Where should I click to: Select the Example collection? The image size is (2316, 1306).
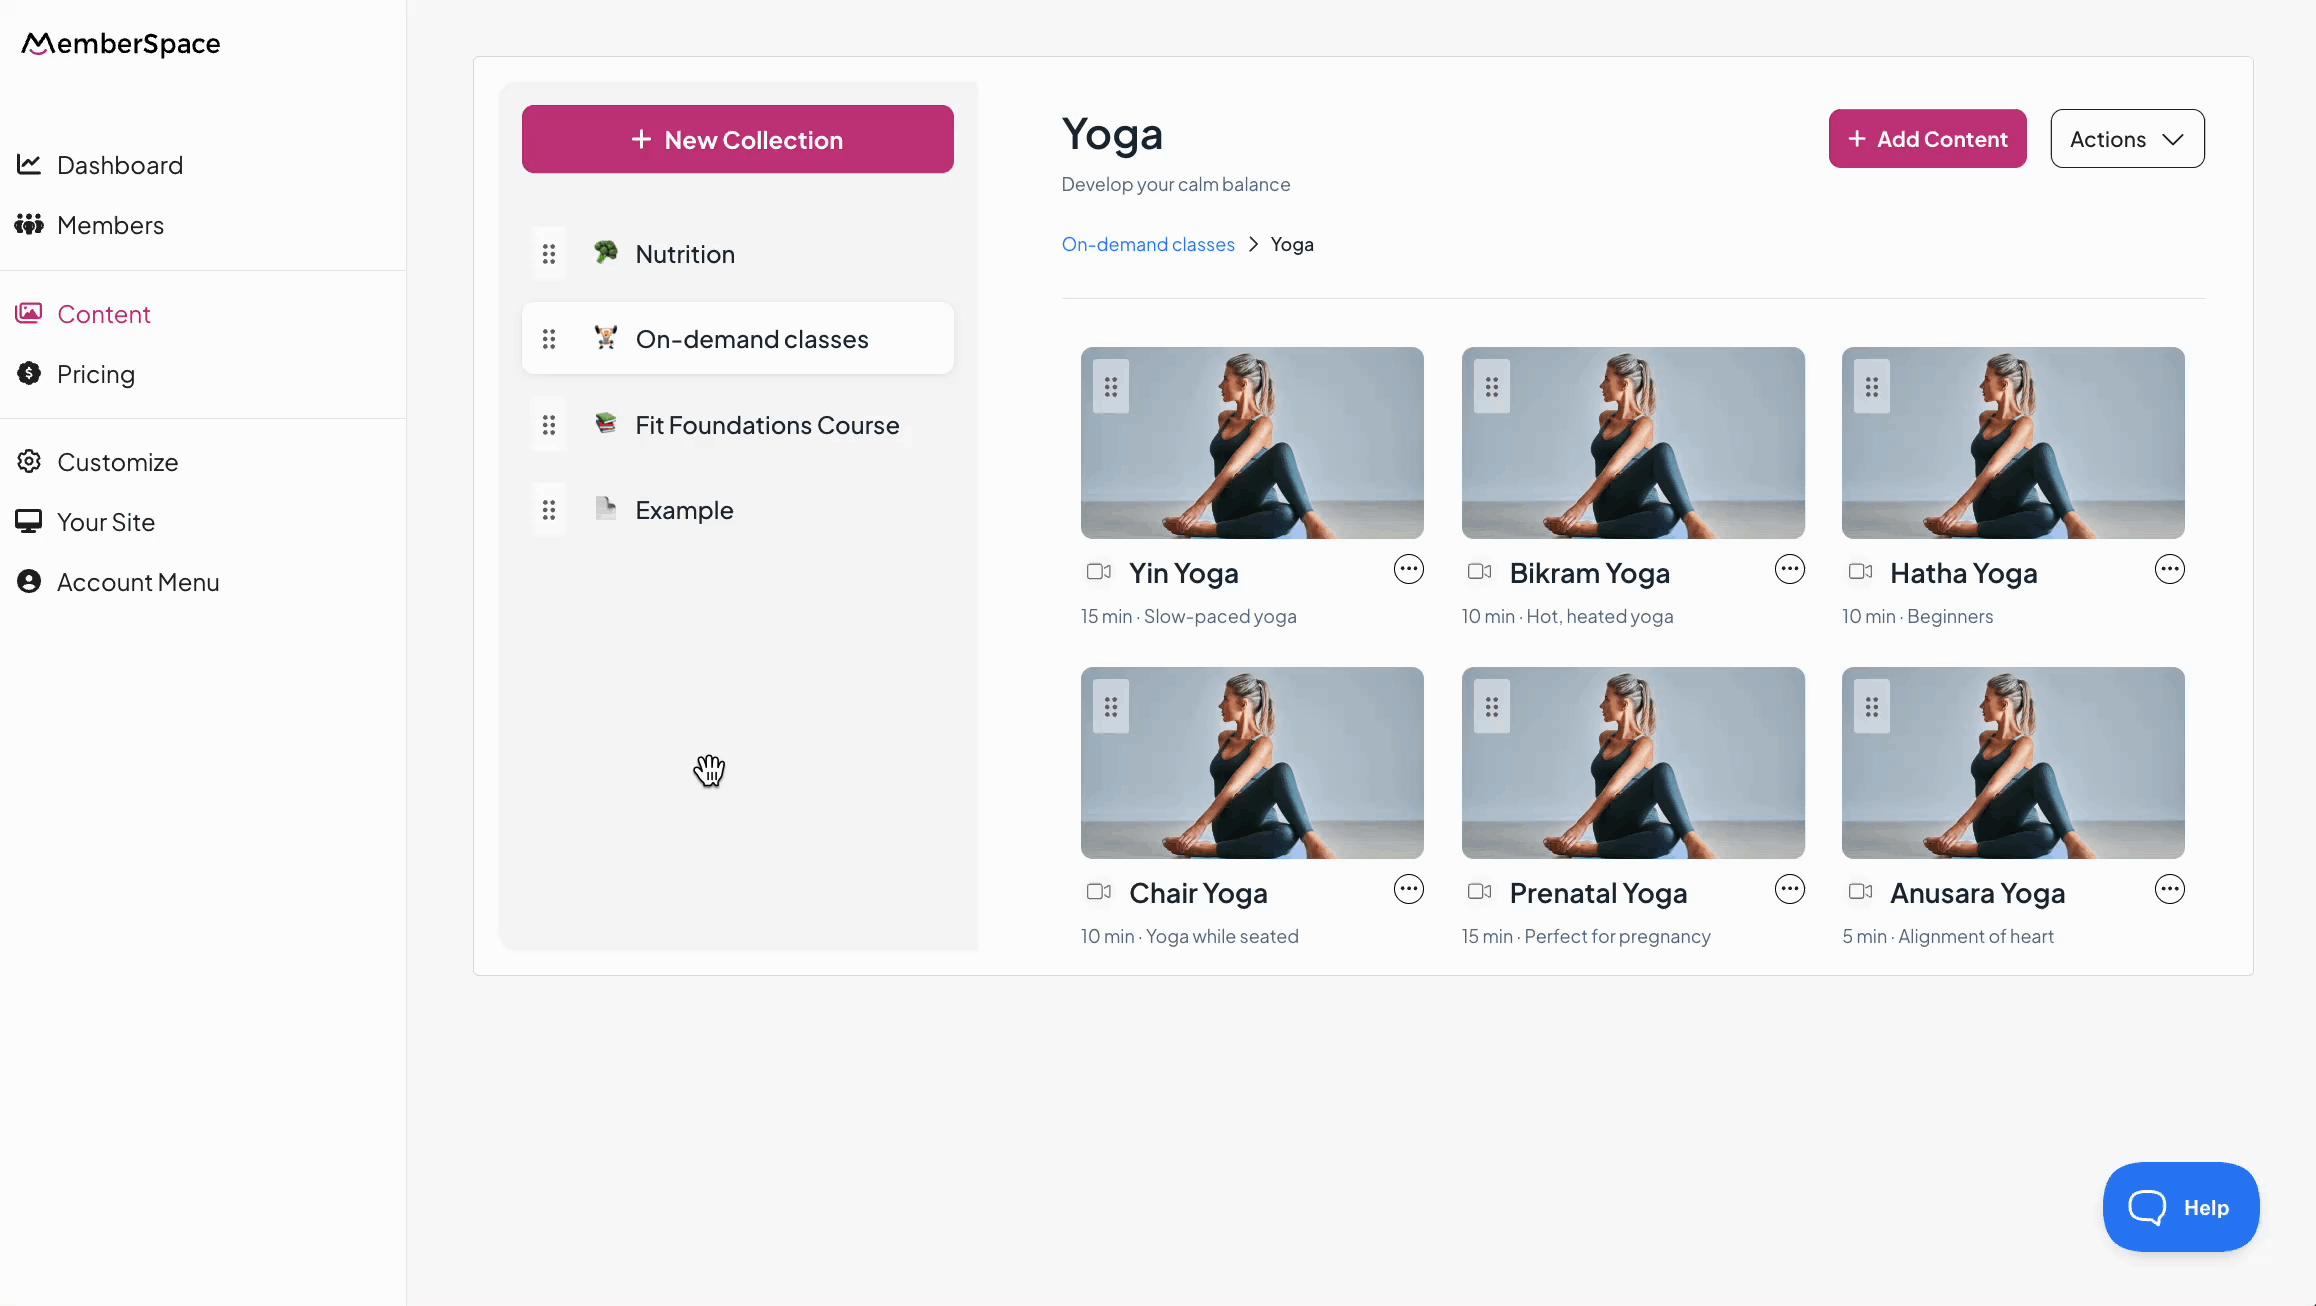(x=738, y=510)
